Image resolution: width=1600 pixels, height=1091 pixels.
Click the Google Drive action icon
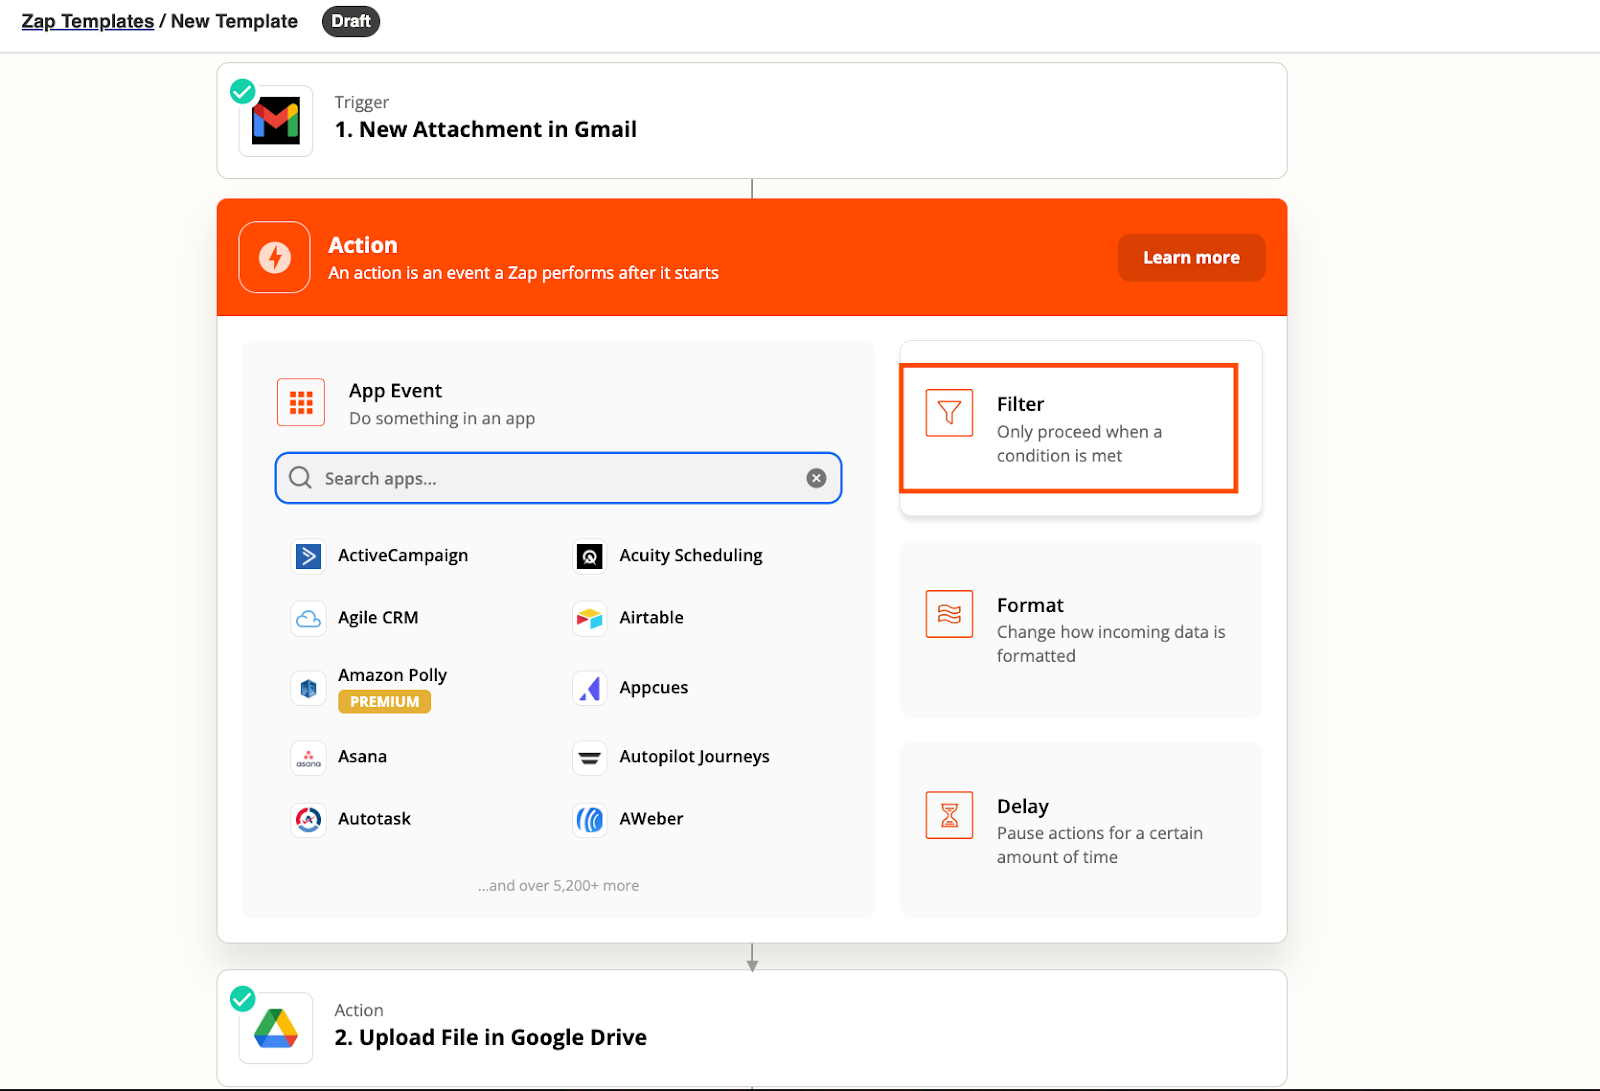275,1028
